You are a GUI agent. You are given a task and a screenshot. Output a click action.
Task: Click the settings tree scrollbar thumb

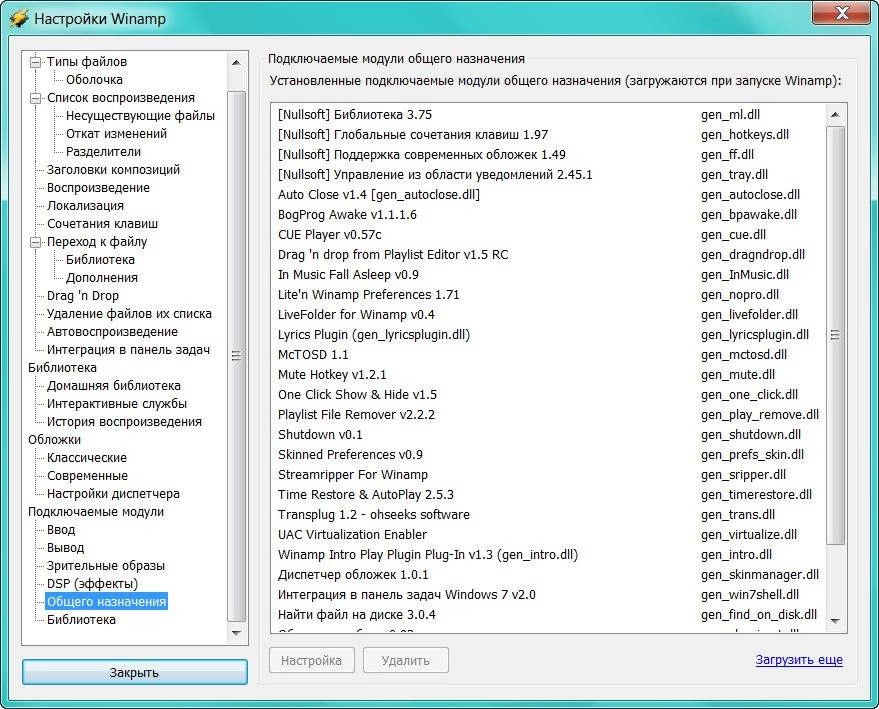tap(236, 356)
